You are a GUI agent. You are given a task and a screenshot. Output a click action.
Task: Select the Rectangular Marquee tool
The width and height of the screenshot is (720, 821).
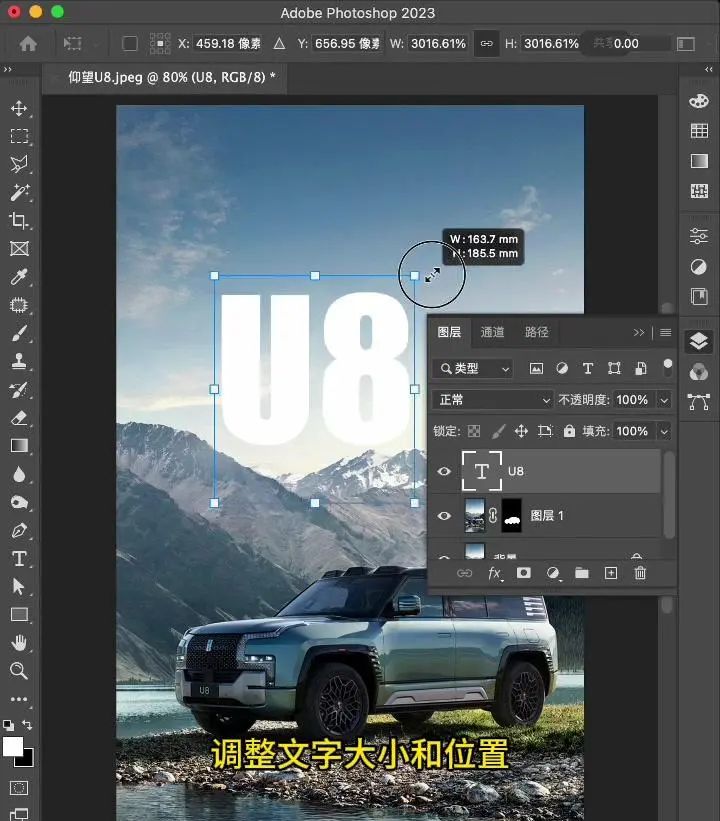tap(19, 136)
